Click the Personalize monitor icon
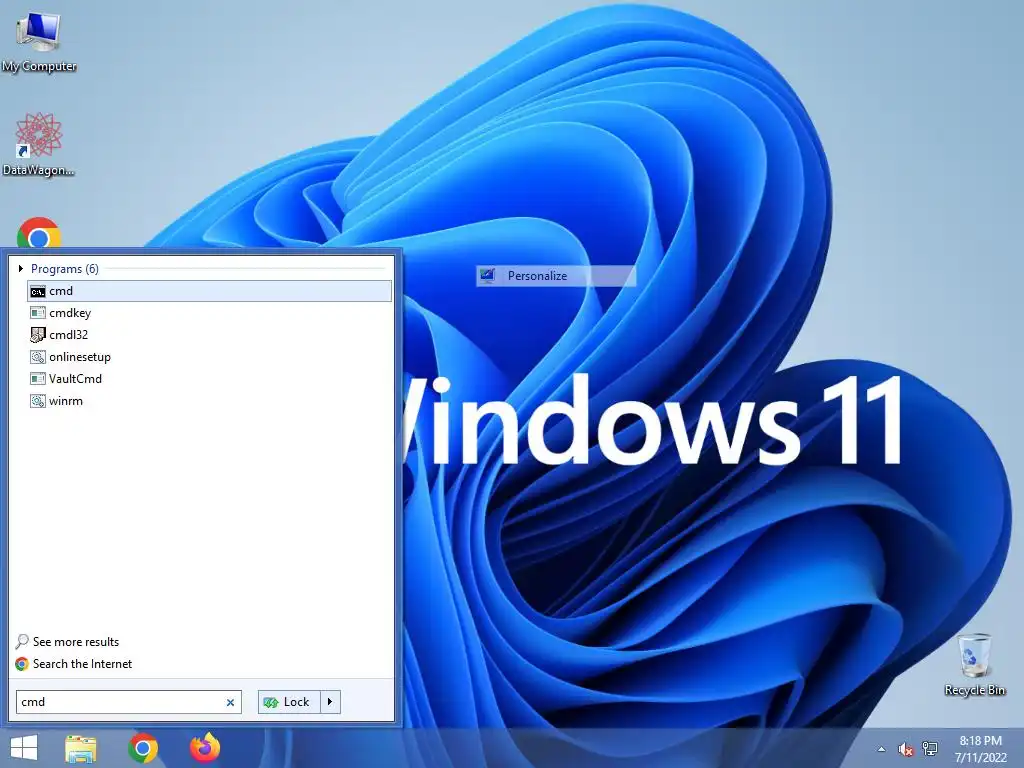 [x=487, y=276]
